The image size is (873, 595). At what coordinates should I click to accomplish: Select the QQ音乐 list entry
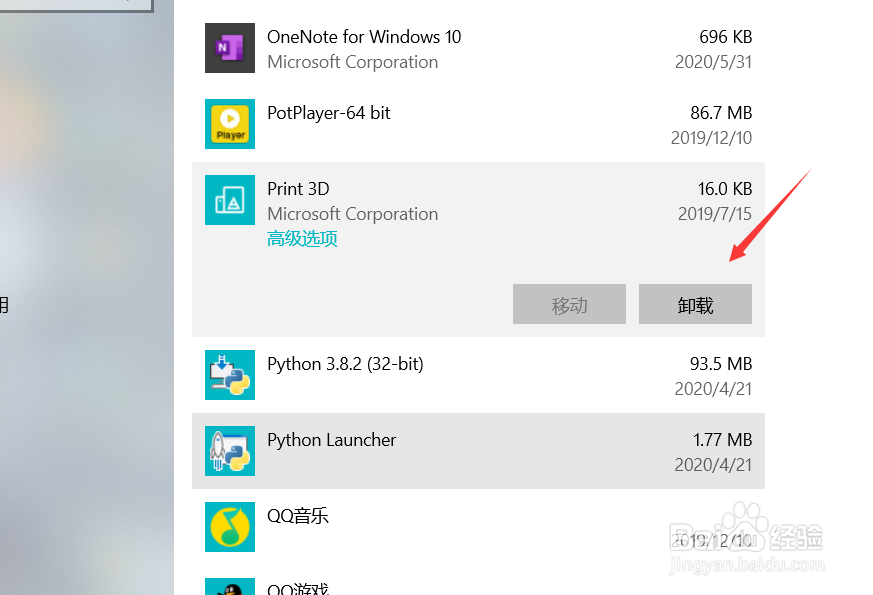(x=478, y=527)
